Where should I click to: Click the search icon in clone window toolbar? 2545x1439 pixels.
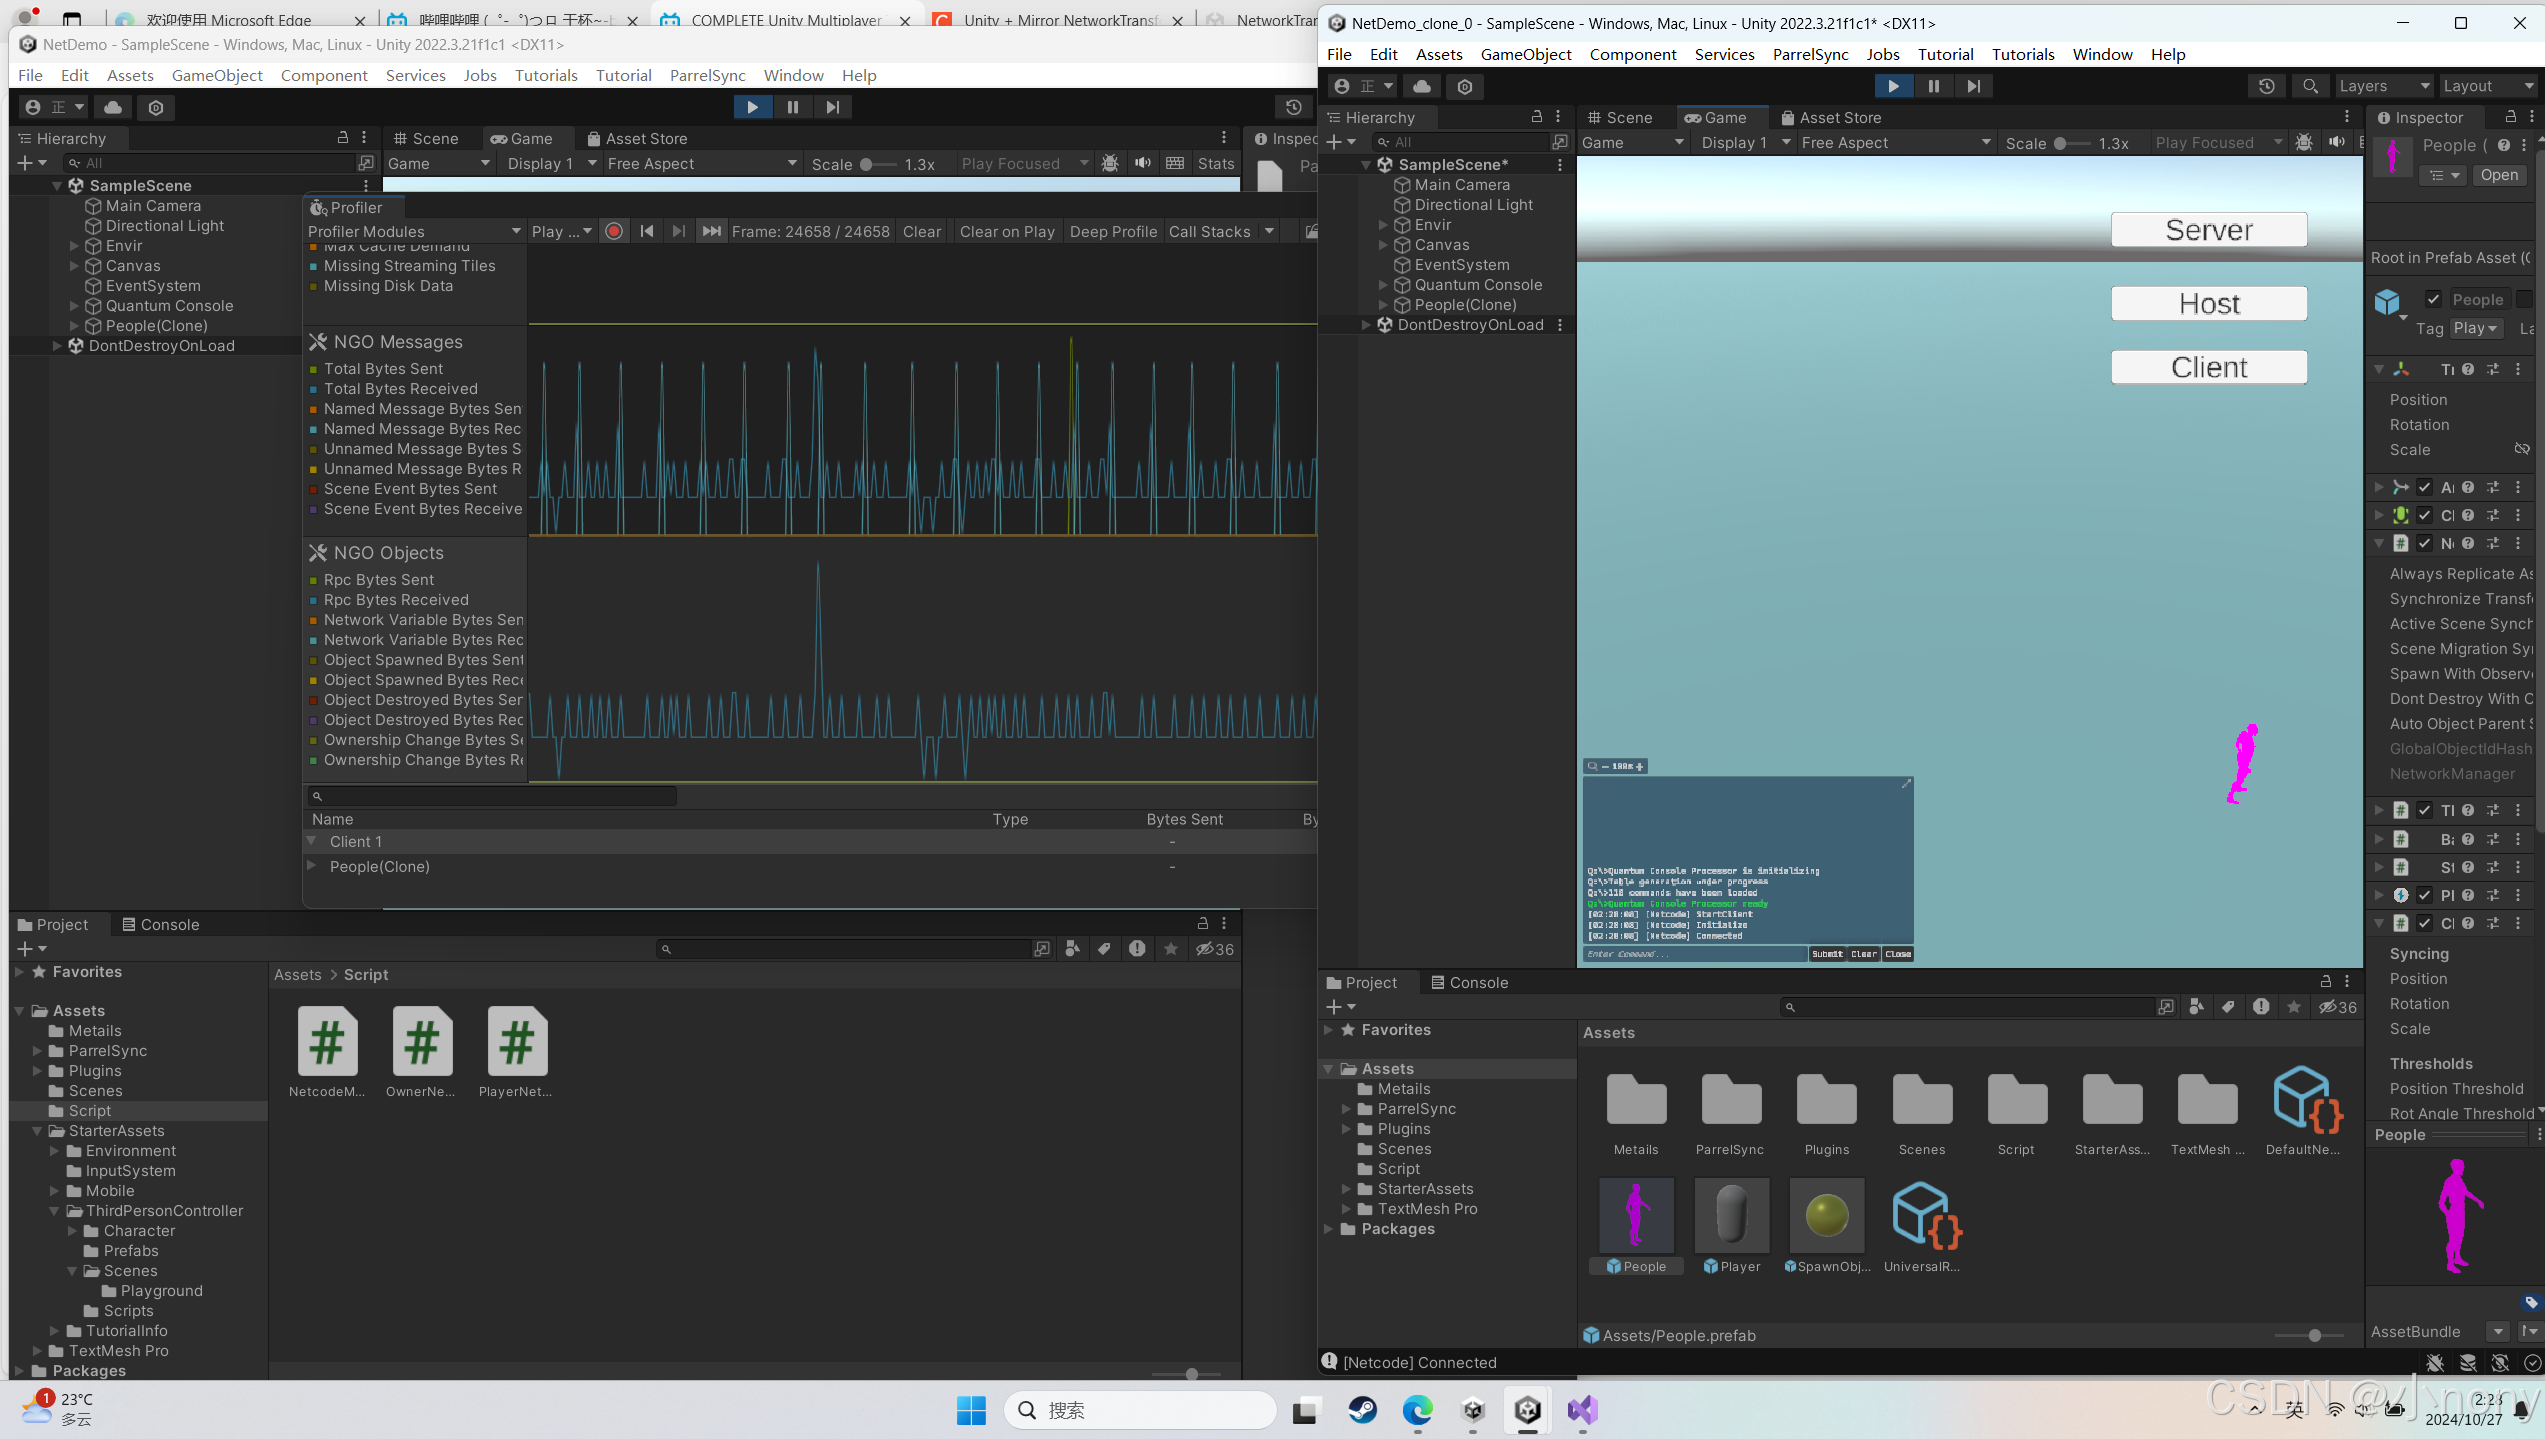pyautogui.click(x=2310, y=86)
